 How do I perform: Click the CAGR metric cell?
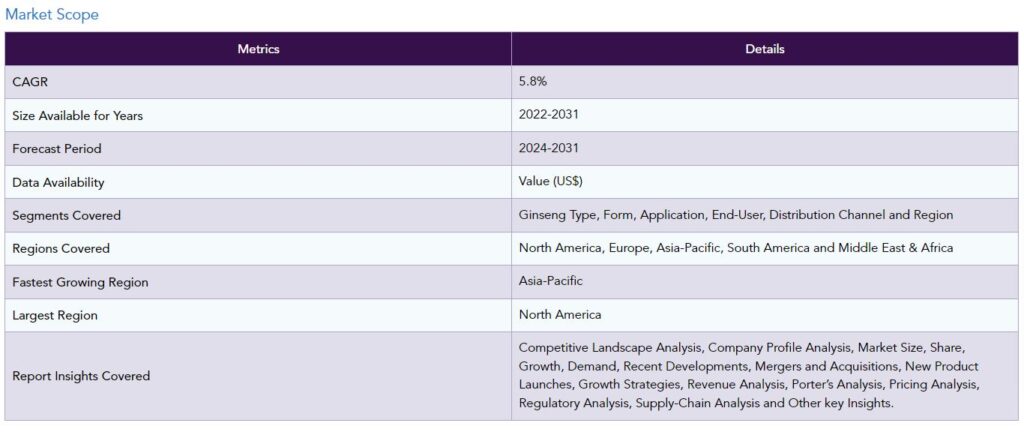pyautogui.click(x=258, y=82)
